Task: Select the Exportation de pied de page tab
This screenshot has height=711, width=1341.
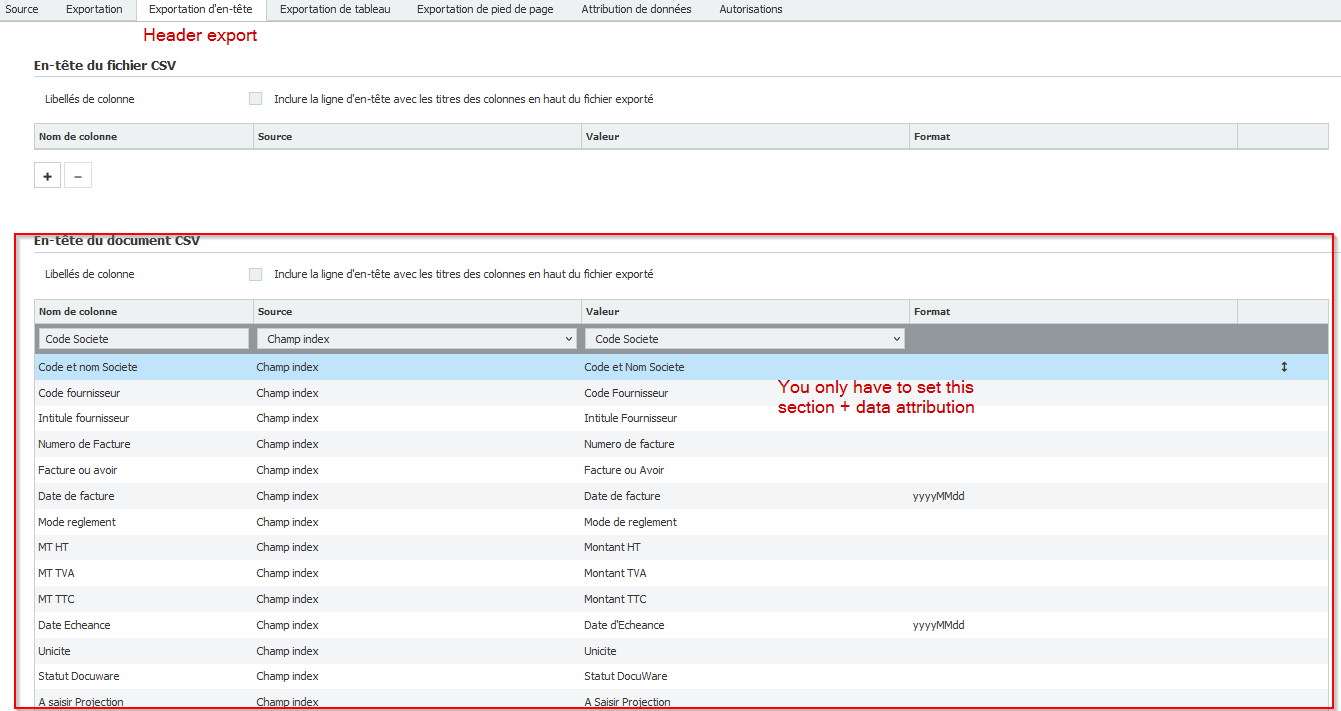Action: tap(485, 9)
